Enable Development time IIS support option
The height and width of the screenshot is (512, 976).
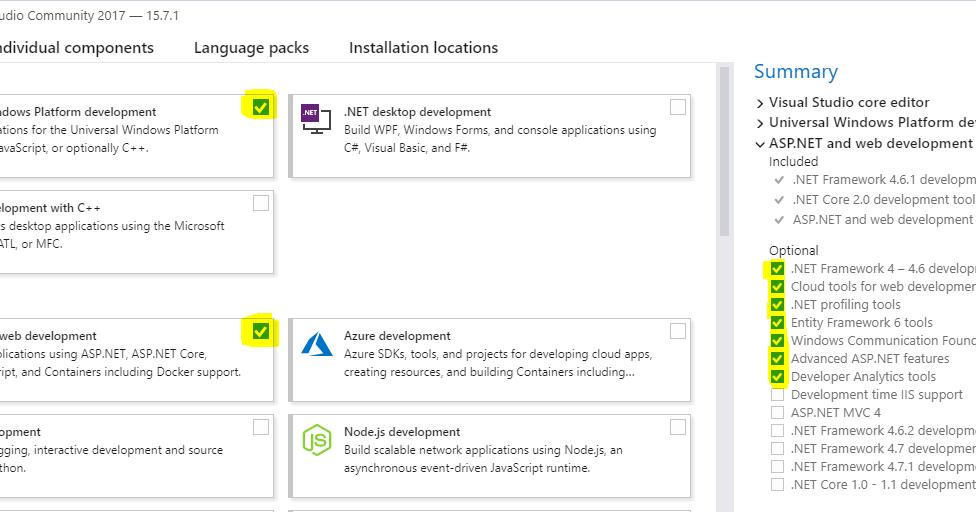(x=777, y=395)
